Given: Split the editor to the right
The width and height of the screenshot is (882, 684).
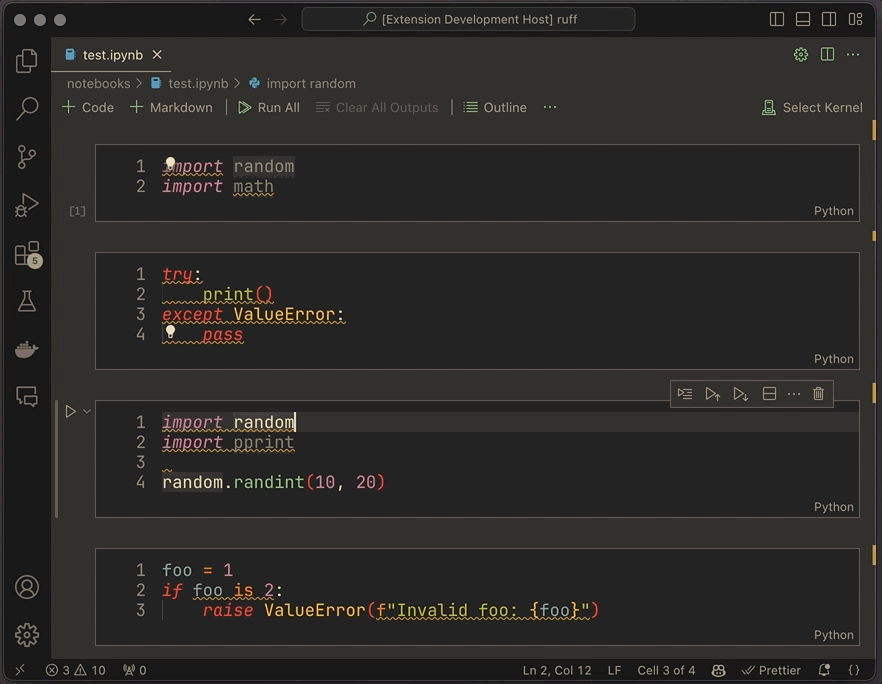Looking at the screenshot, I should 827,55.
